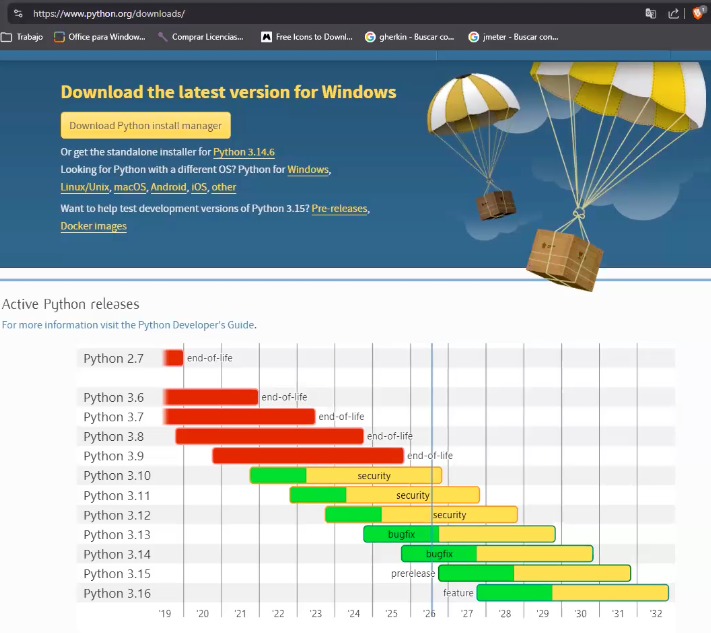Click the 'feature' label beside Python 3.16
This screenshot has width=711, height=633.
[458, 593]
